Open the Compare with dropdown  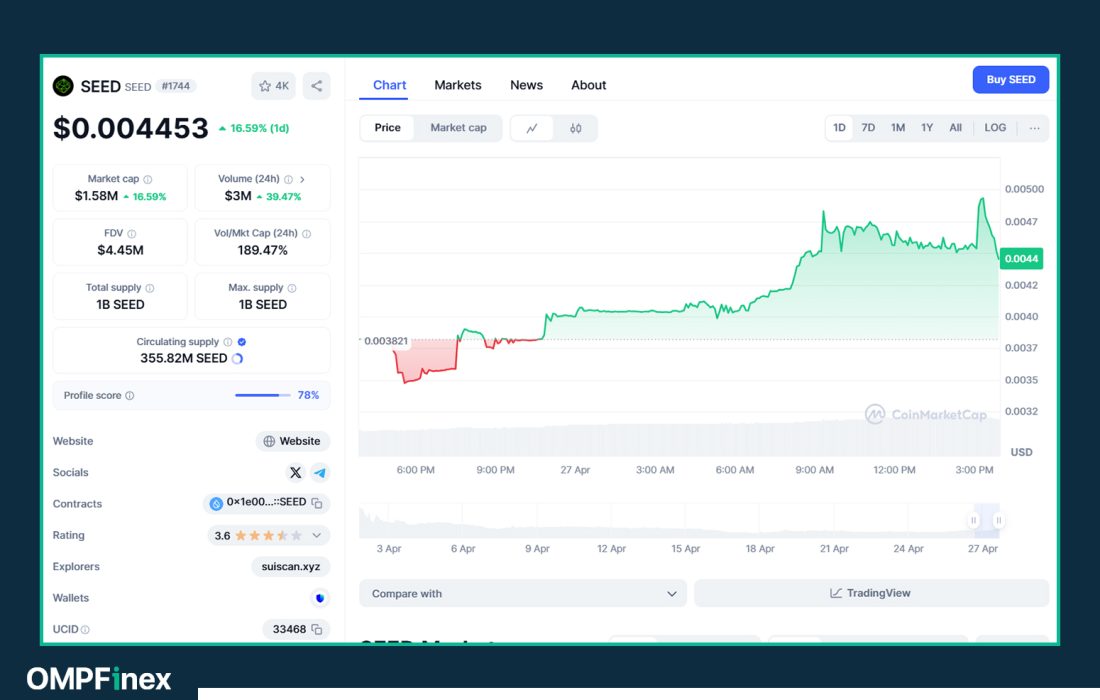pos(523,593)
